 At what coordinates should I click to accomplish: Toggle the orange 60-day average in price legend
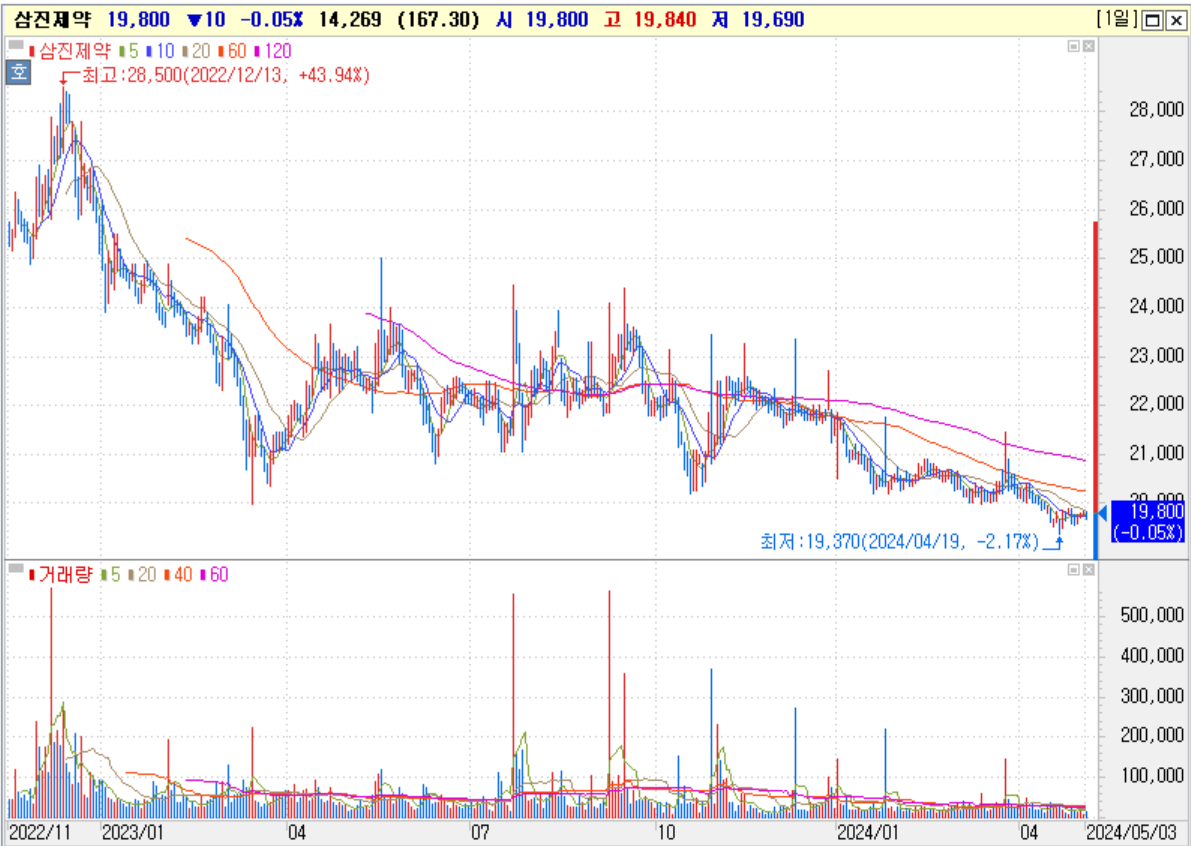[232, 51]
